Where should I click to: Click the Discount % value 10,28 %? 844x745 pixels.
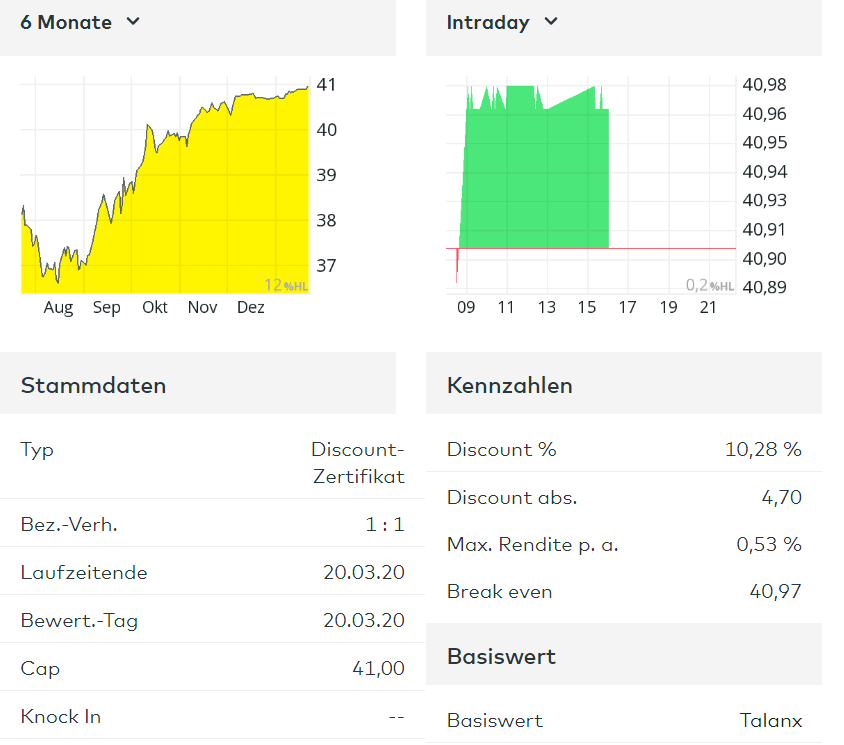[x=763, y=450]
